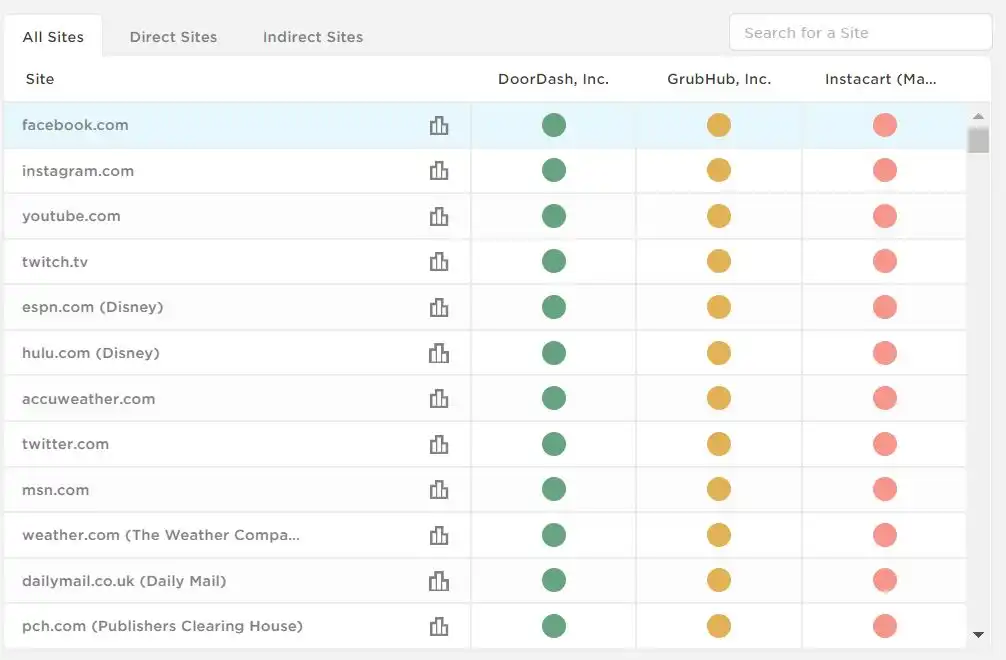Viewport: 1006px width, 660px height.
Task: Switch to the All Sites tab
Action: click(53, 37)
